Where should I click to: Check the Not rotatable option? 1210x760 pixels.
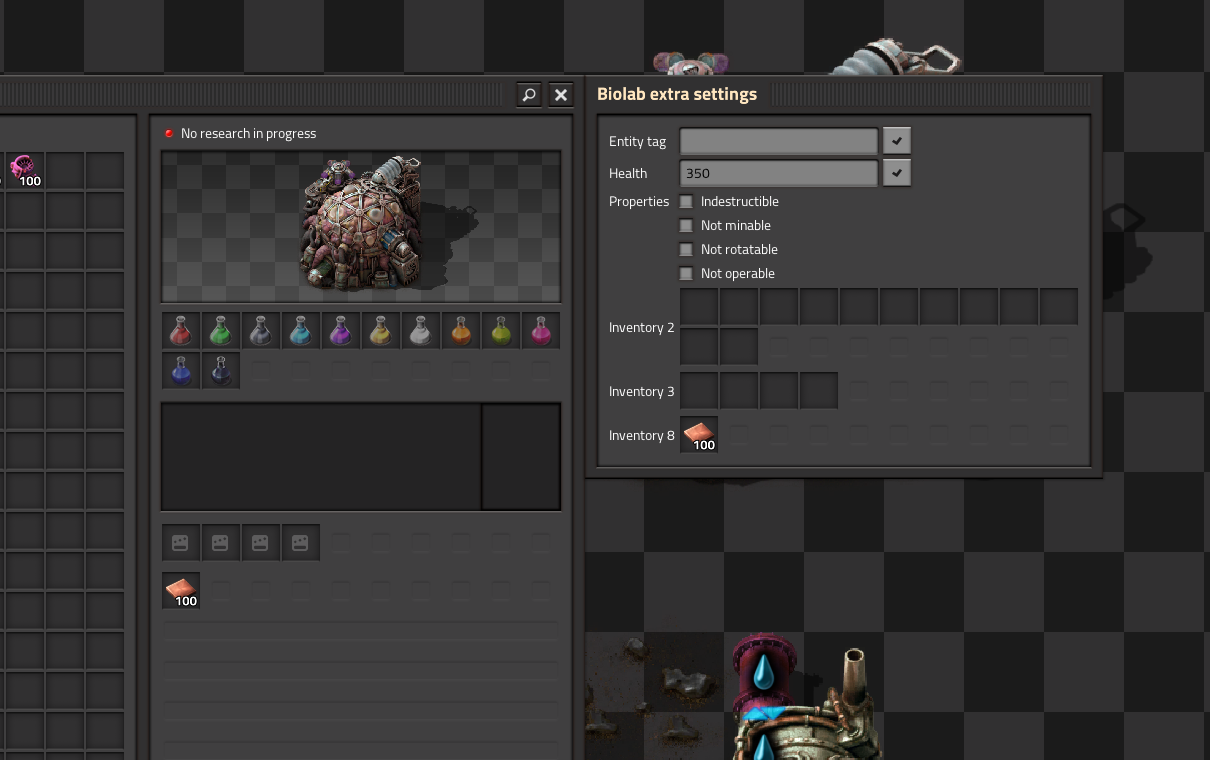(686, 250)
